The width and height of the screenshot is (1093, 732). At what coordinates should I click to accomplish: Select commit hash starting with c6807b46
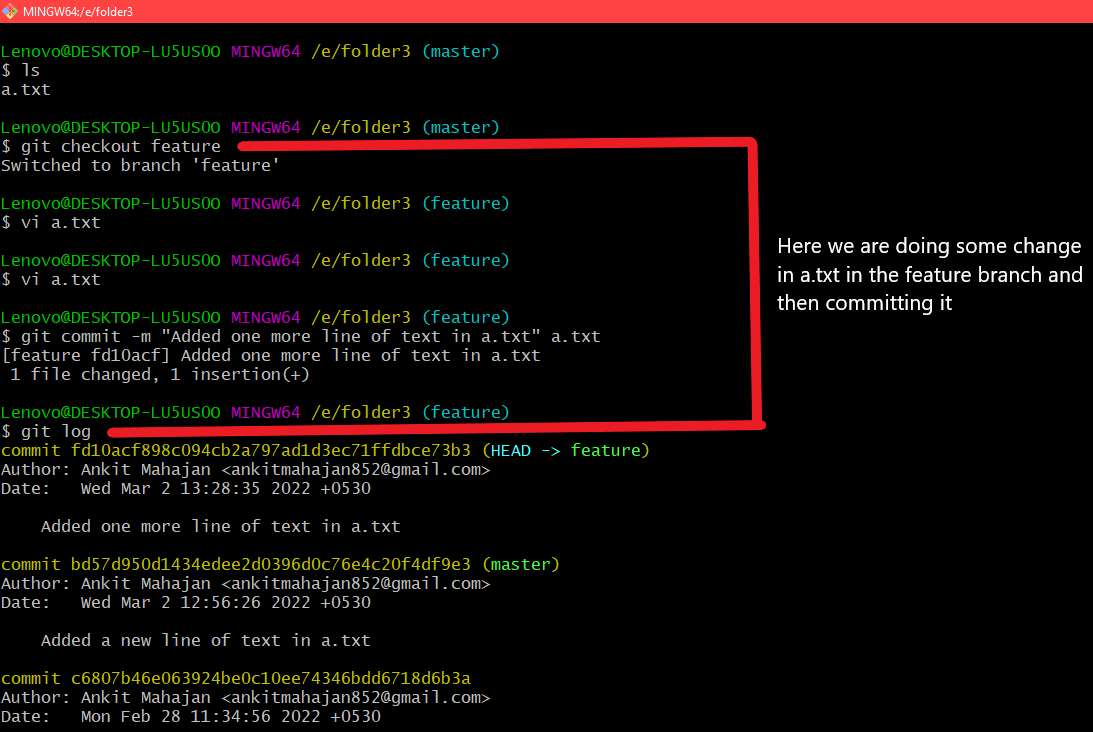[270, 678]
